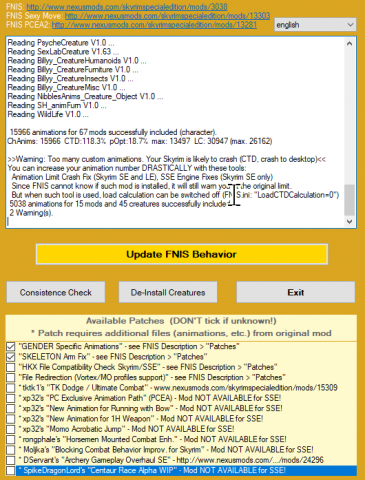Untick GENDER Specific Animations patch
This screenshot has width=365, height=480.
[11, 347]
